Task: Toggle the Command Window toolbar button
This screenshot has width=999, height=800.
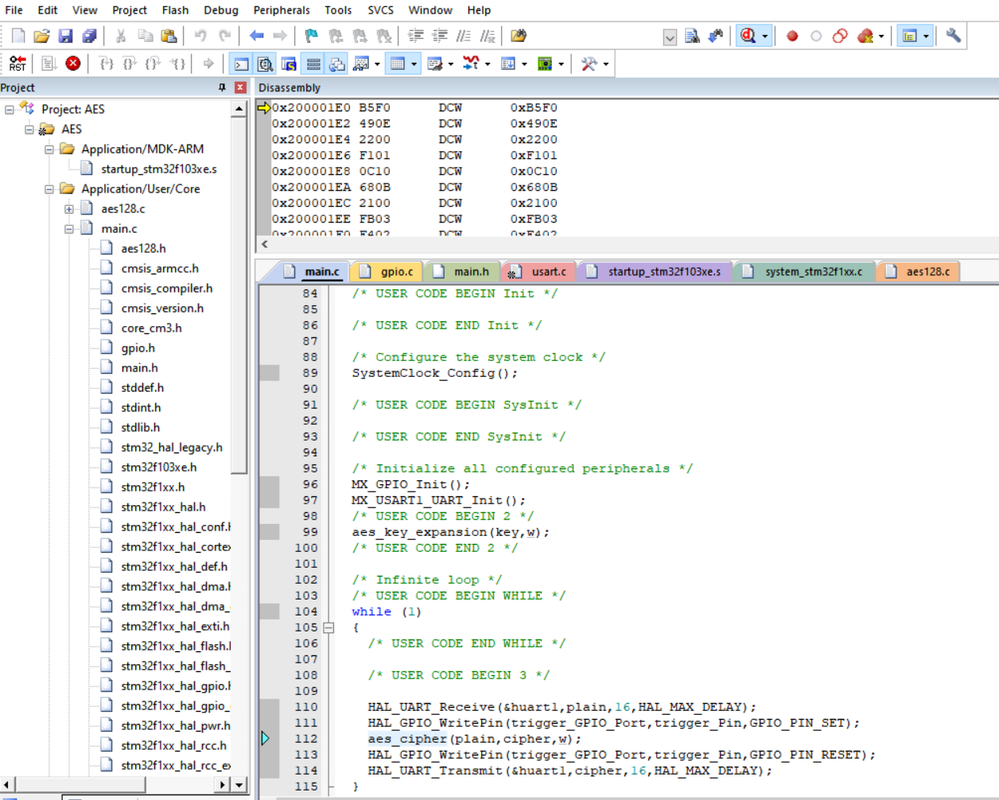Action: pyautogui.click(x=241, y=63)
